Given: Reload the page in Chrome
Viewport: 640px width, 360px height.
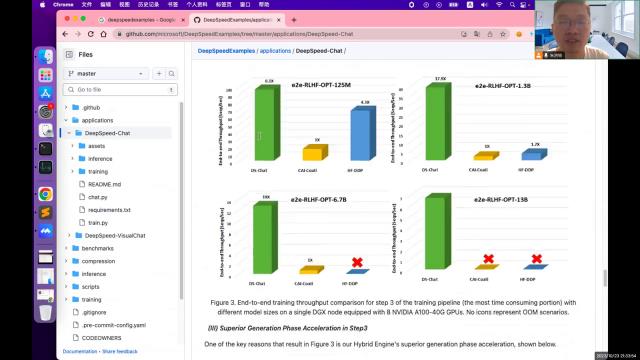Looking at the screenshot, I should coord(91,34).
